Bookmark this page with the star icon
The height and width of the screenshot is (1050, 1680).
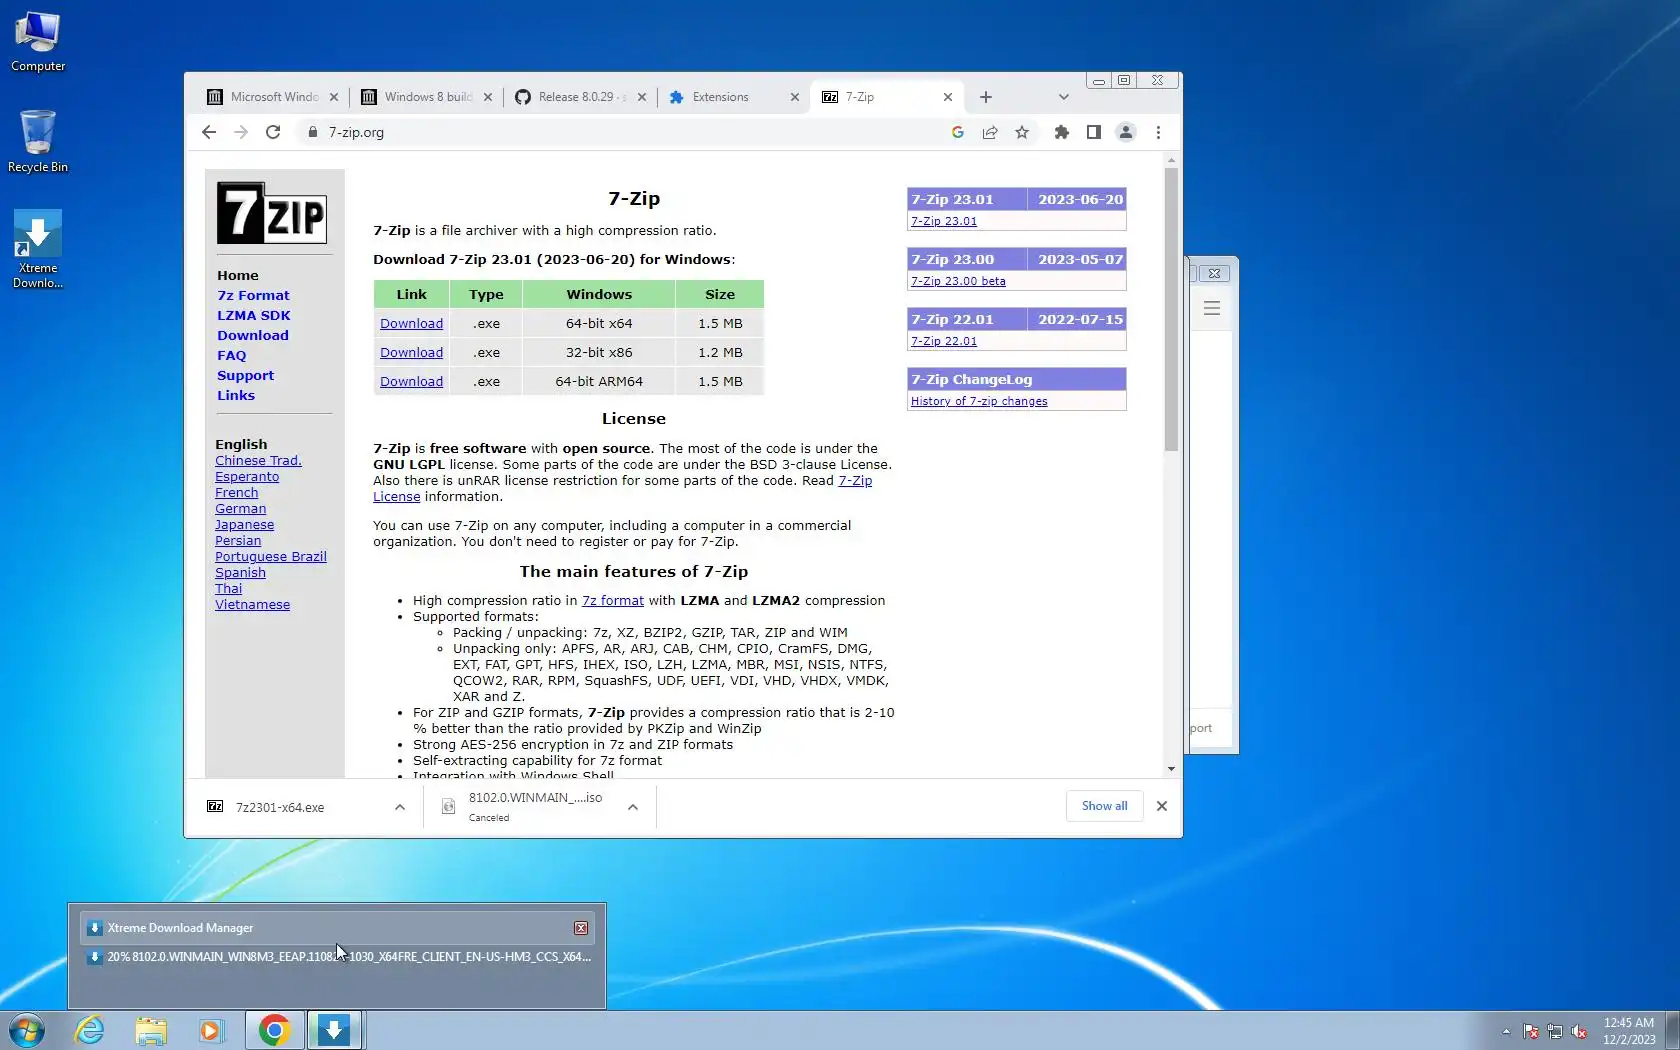[x=1022, y=132]
